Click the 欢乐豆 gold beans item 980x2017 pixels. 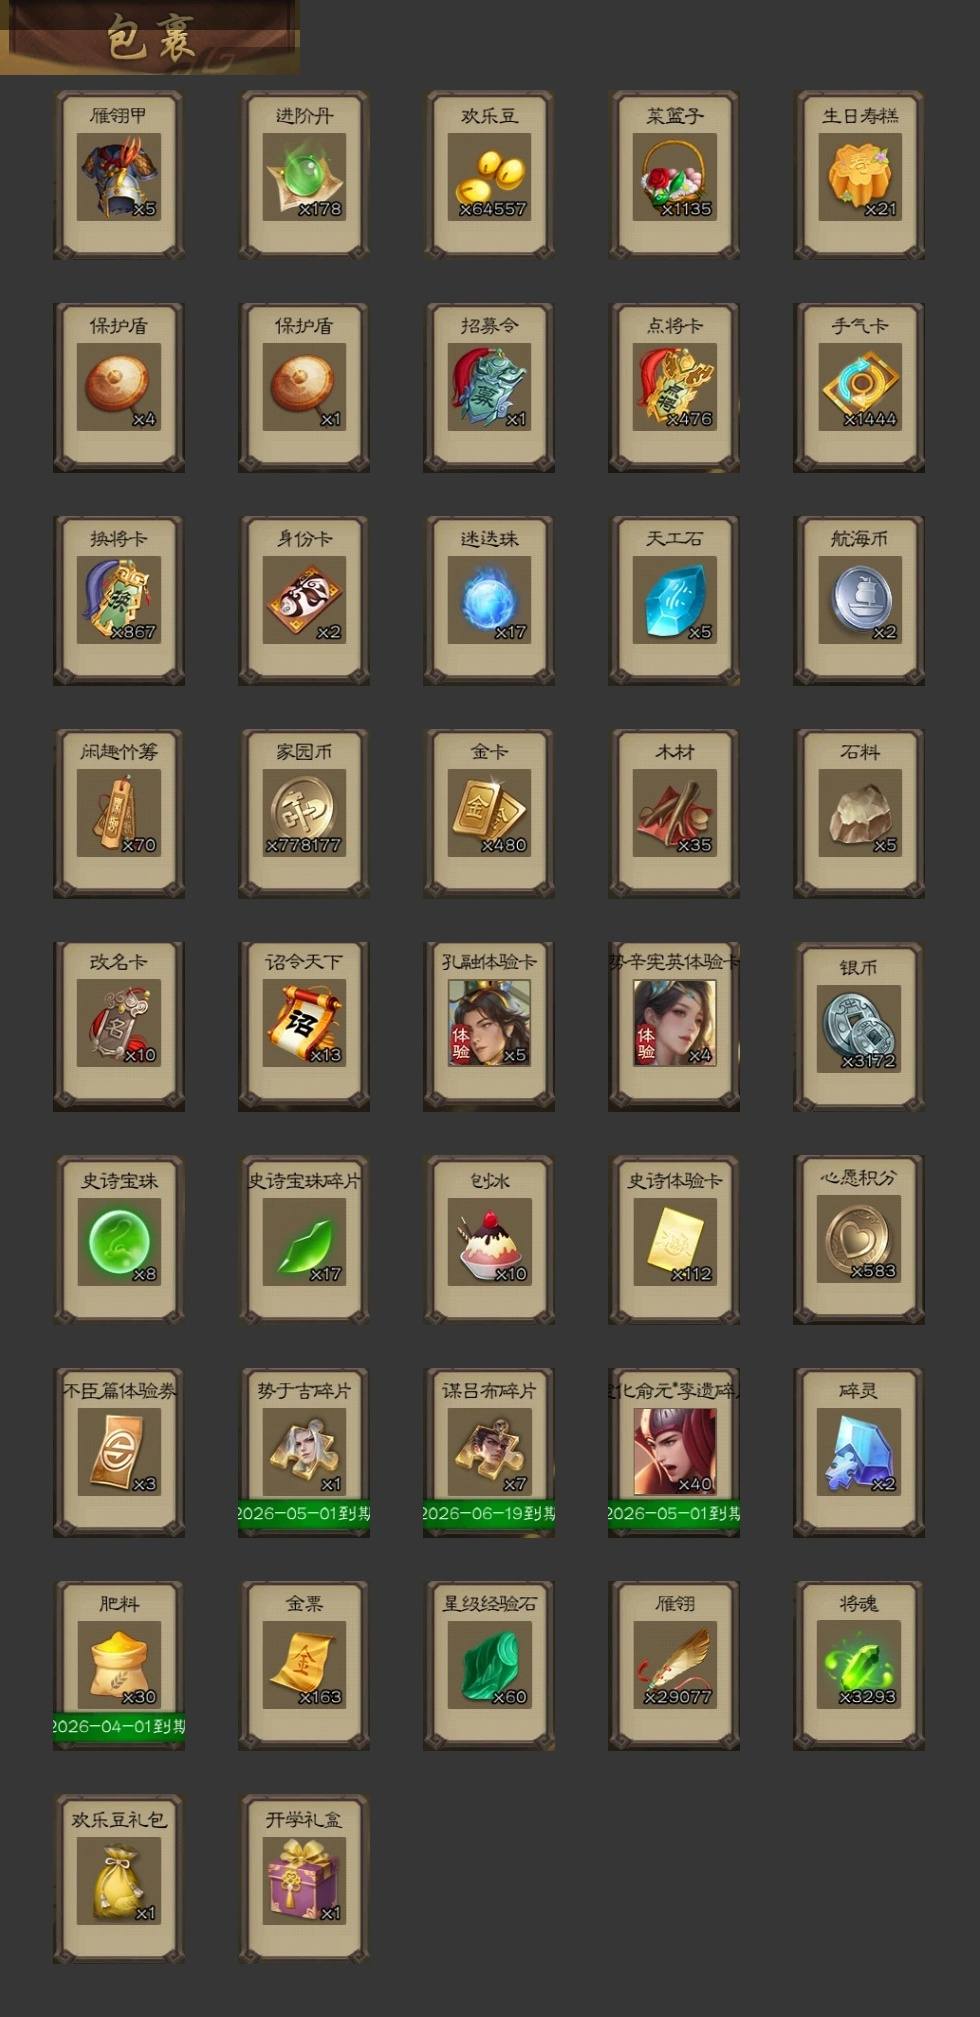click(489, 175)
